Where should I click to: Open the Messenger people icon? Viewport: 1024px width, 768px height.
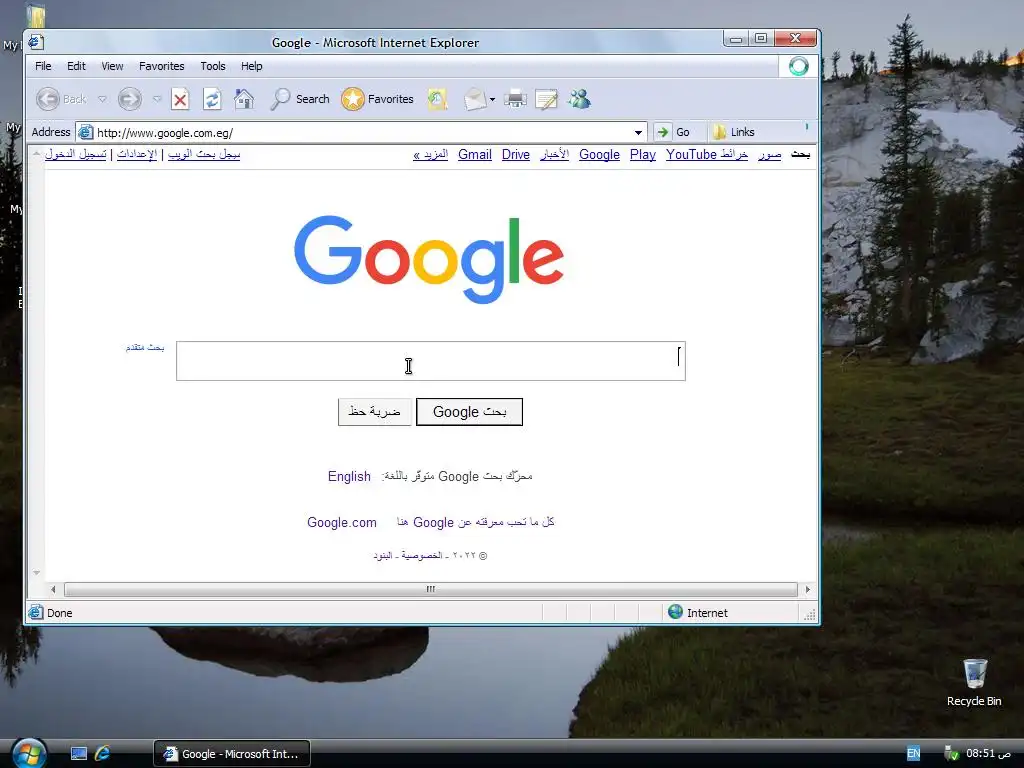point(579,99)
